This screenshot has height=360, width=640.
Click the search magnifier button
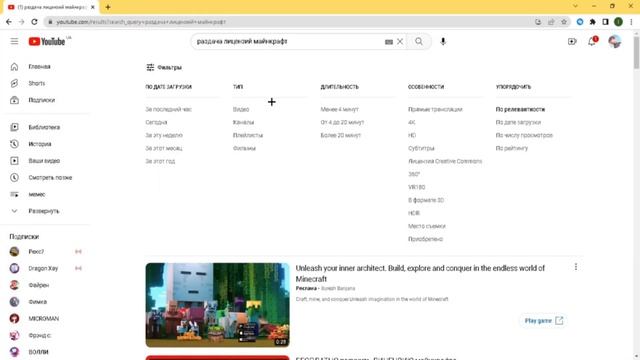pos(419,42)
